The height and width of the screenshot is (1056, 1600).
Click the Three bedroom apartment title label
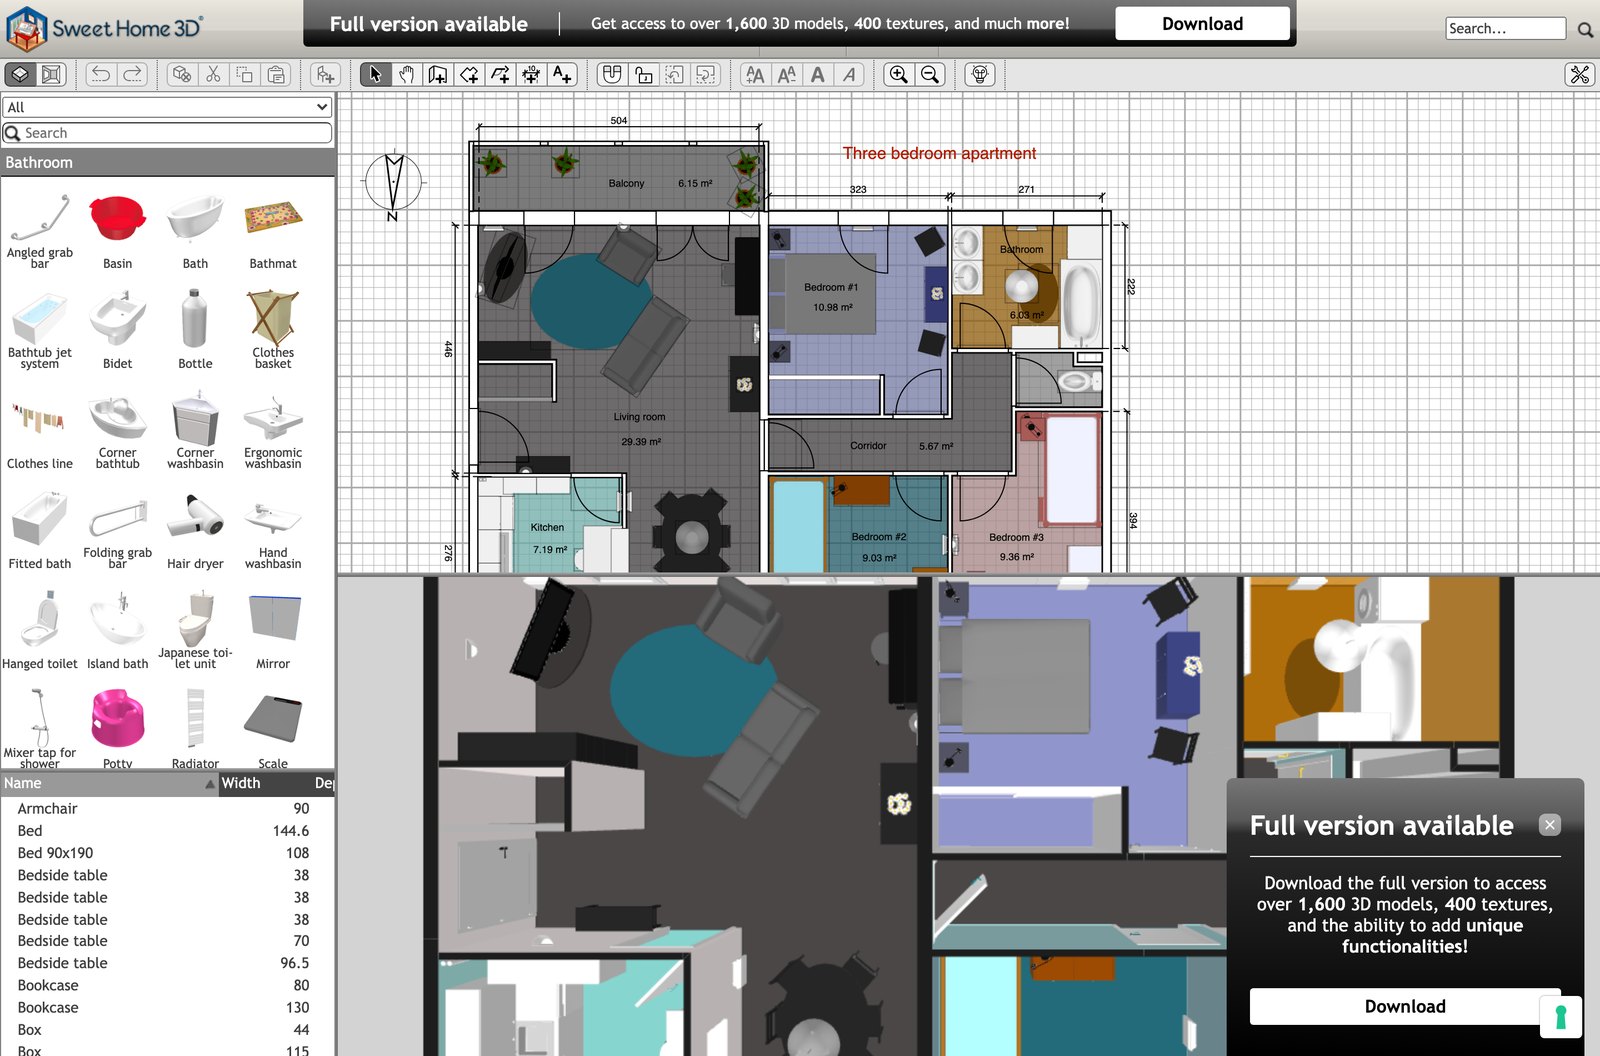pyautogui.click(x=939, y=153)
